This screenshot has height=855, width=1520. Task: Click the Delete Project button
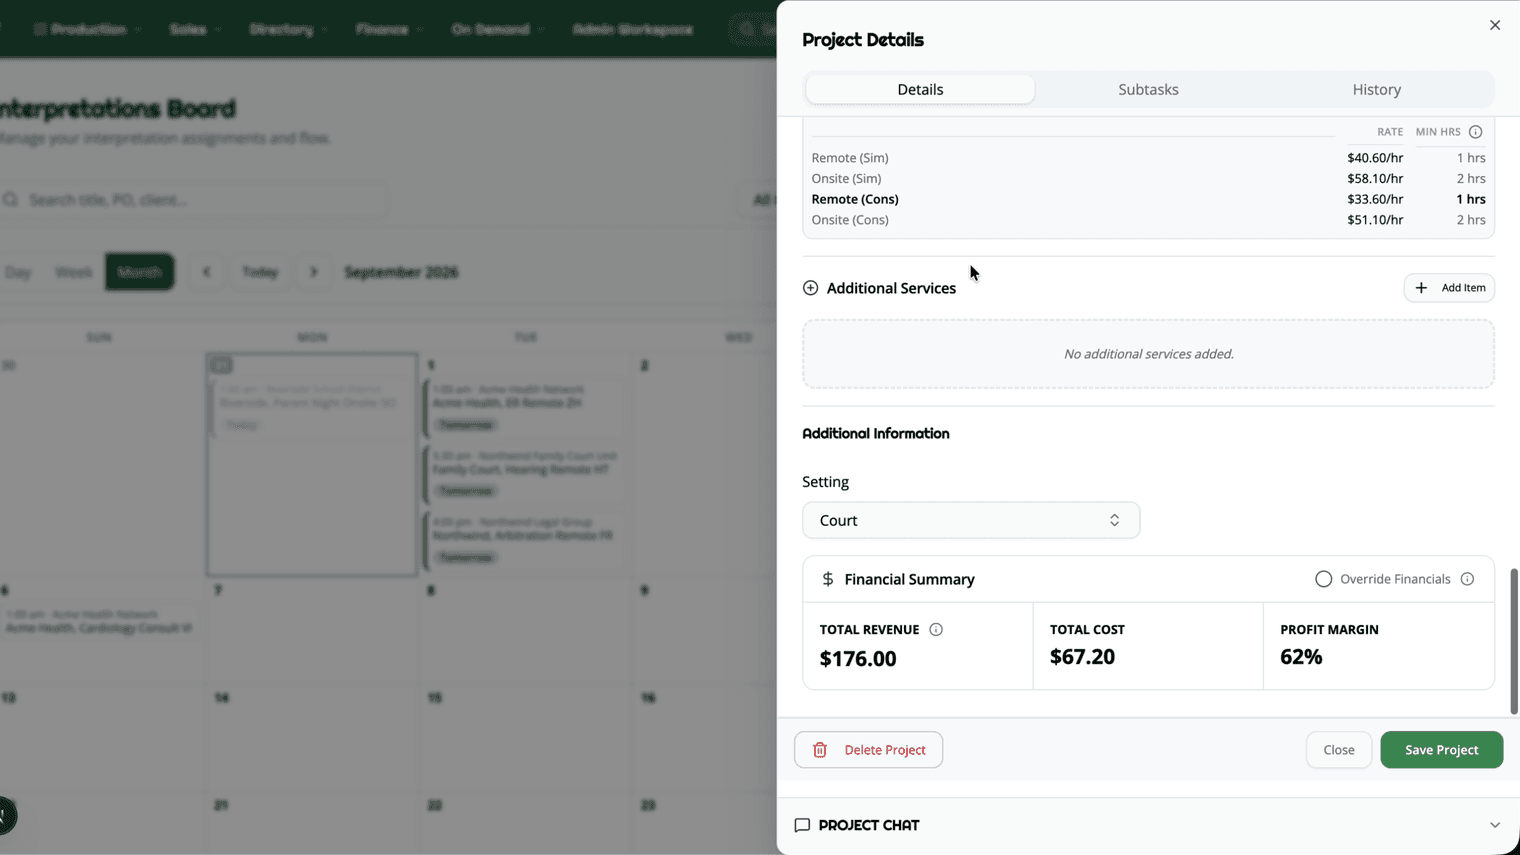click(868, 750)
